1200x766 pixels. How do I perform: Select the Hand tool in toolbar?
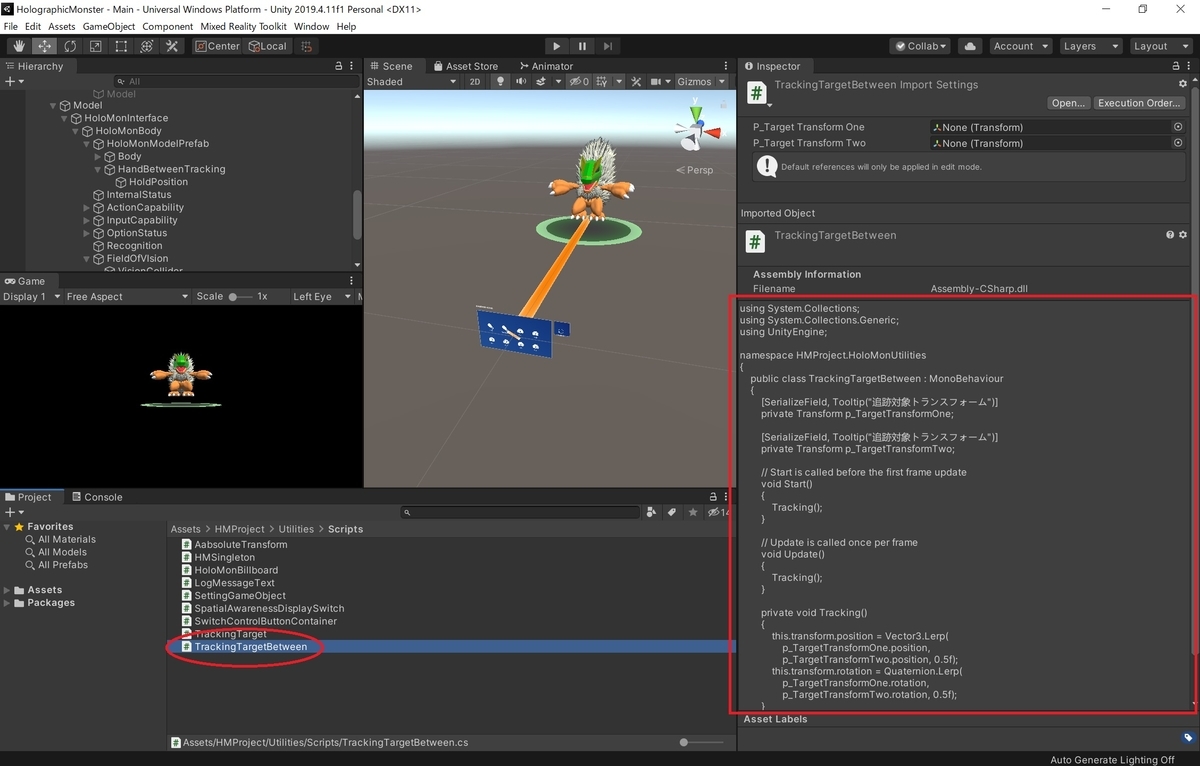(x=19, y=46)
